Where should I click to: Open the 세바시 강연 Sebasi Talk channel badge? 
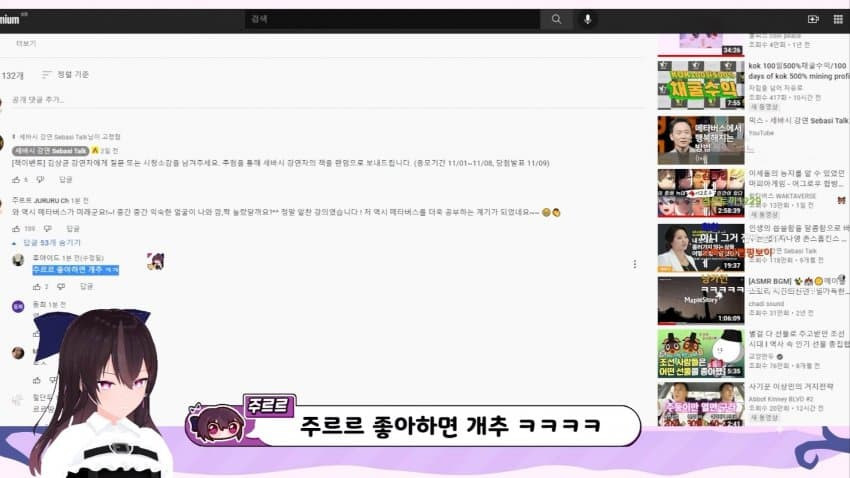tap(51, 151)
